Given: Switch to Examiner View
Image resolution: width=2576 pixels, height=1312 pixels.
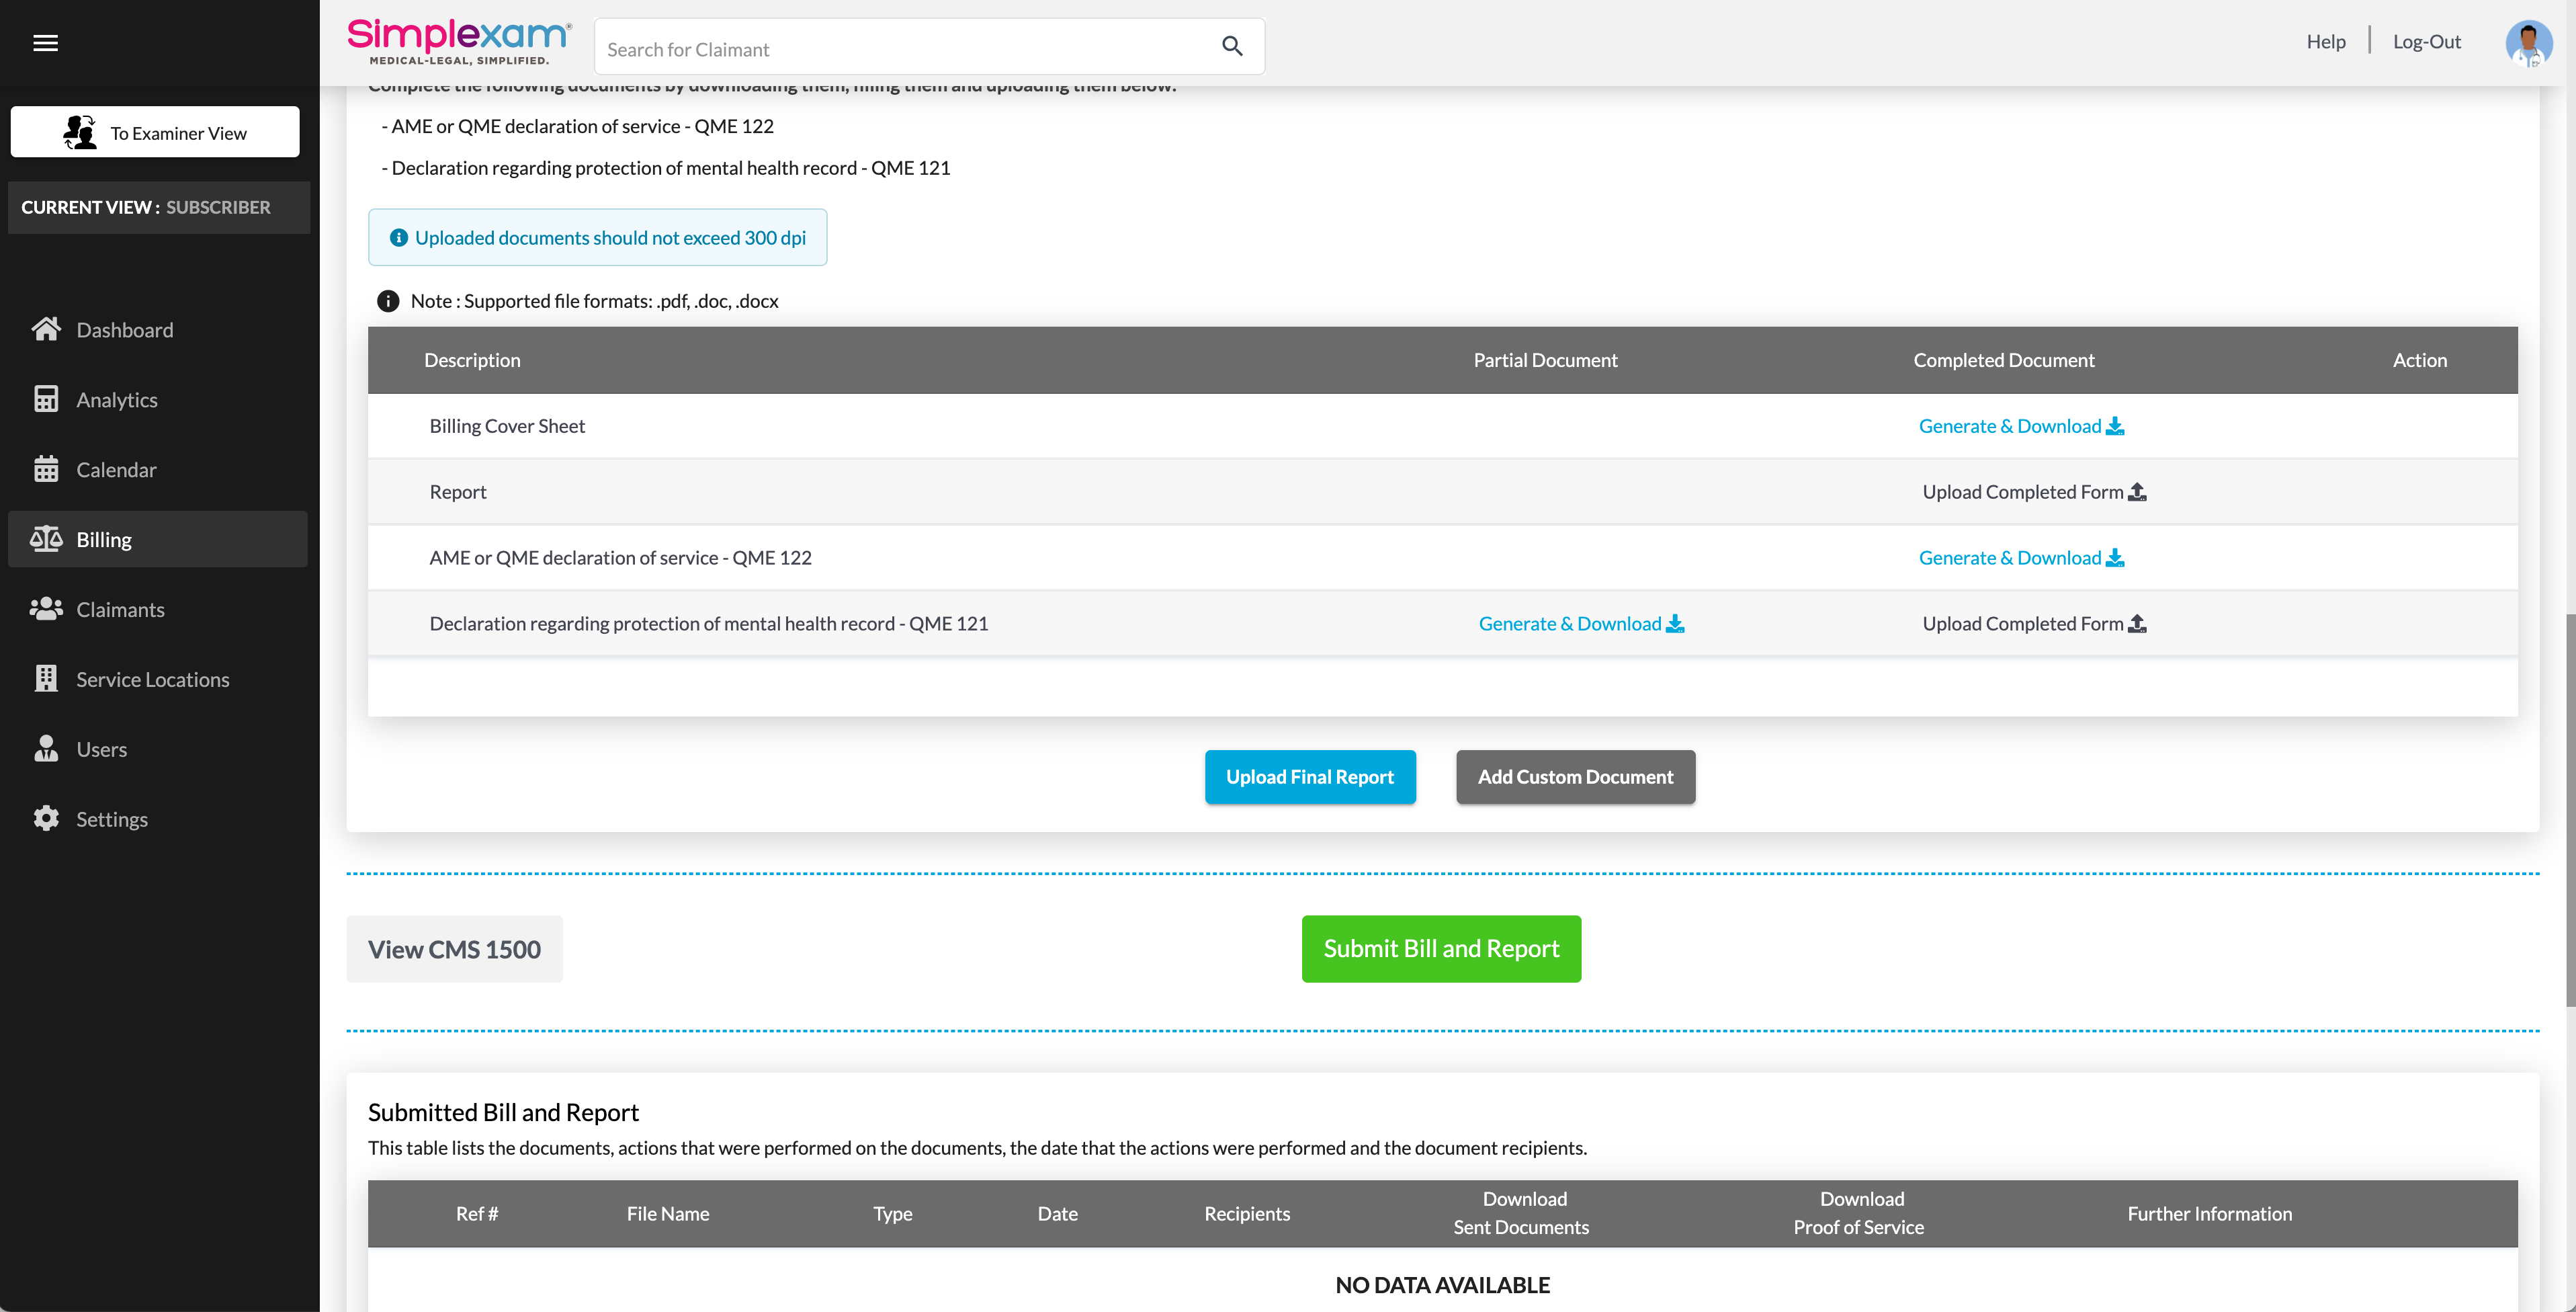Looking at the screenshot, I should (155, 132).
